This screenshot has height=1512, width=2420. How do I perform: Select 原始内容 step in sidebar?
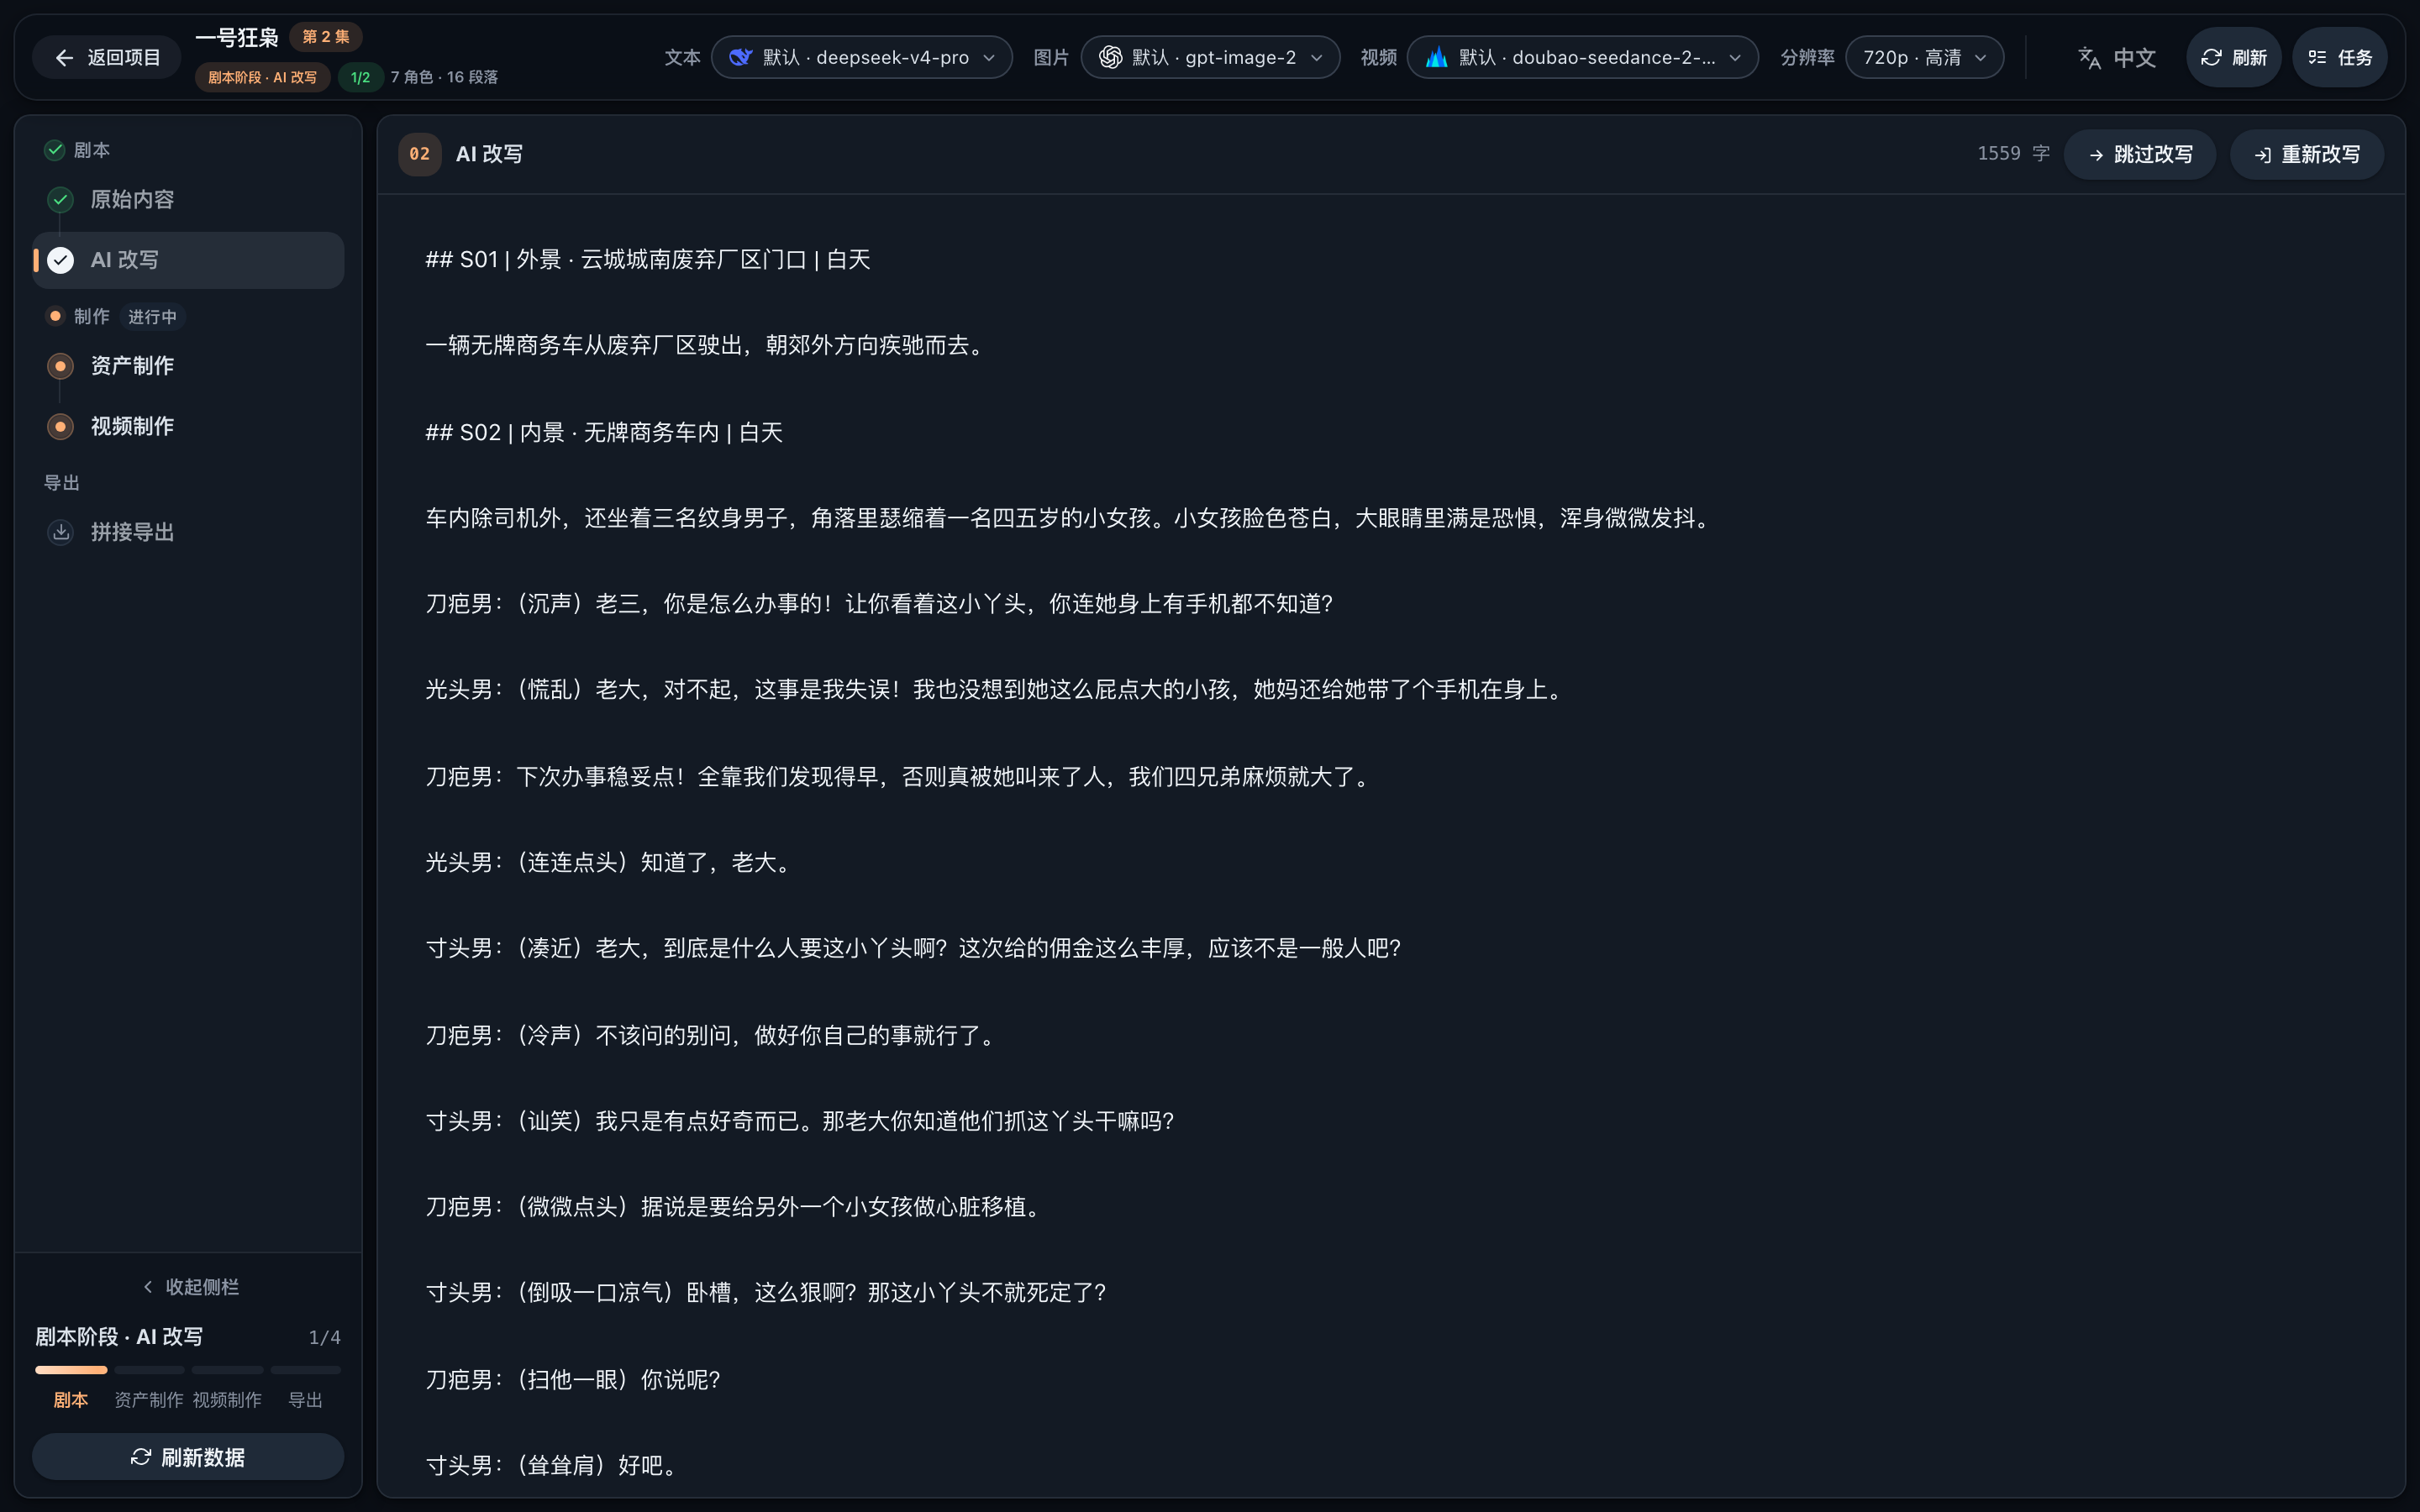click(188, 199)
